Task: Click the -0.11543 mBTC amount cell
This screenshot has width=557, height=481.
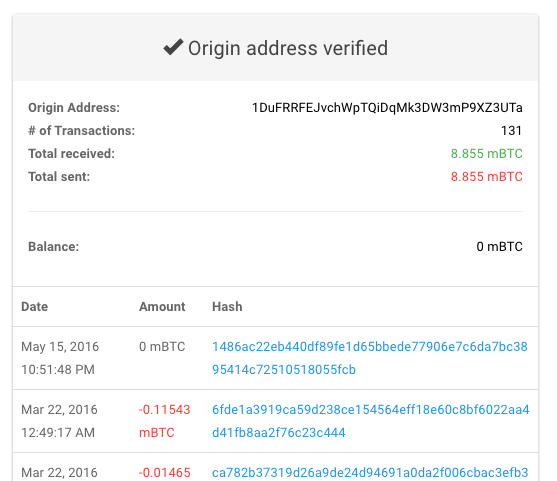Action: pos(164,421)
